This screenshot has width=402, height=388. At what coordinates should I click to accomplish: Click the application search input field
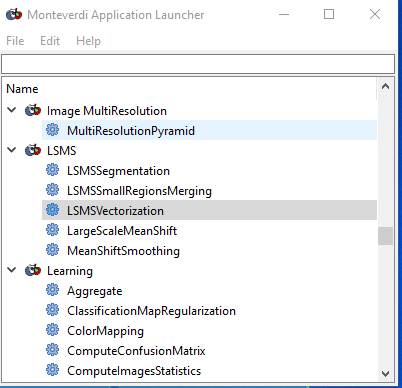coord(198,64)
